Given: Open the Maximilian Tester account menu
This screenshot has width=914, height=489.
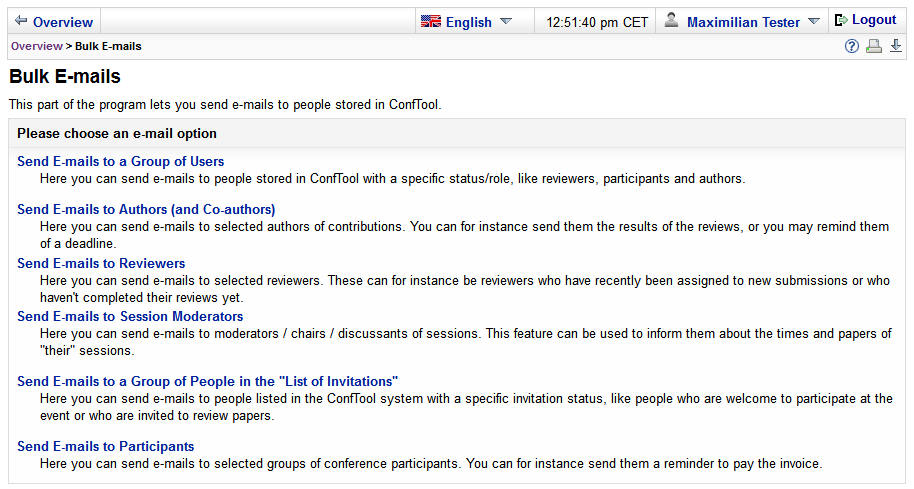Looking at the screenshot, I should [x=743, y=22].
